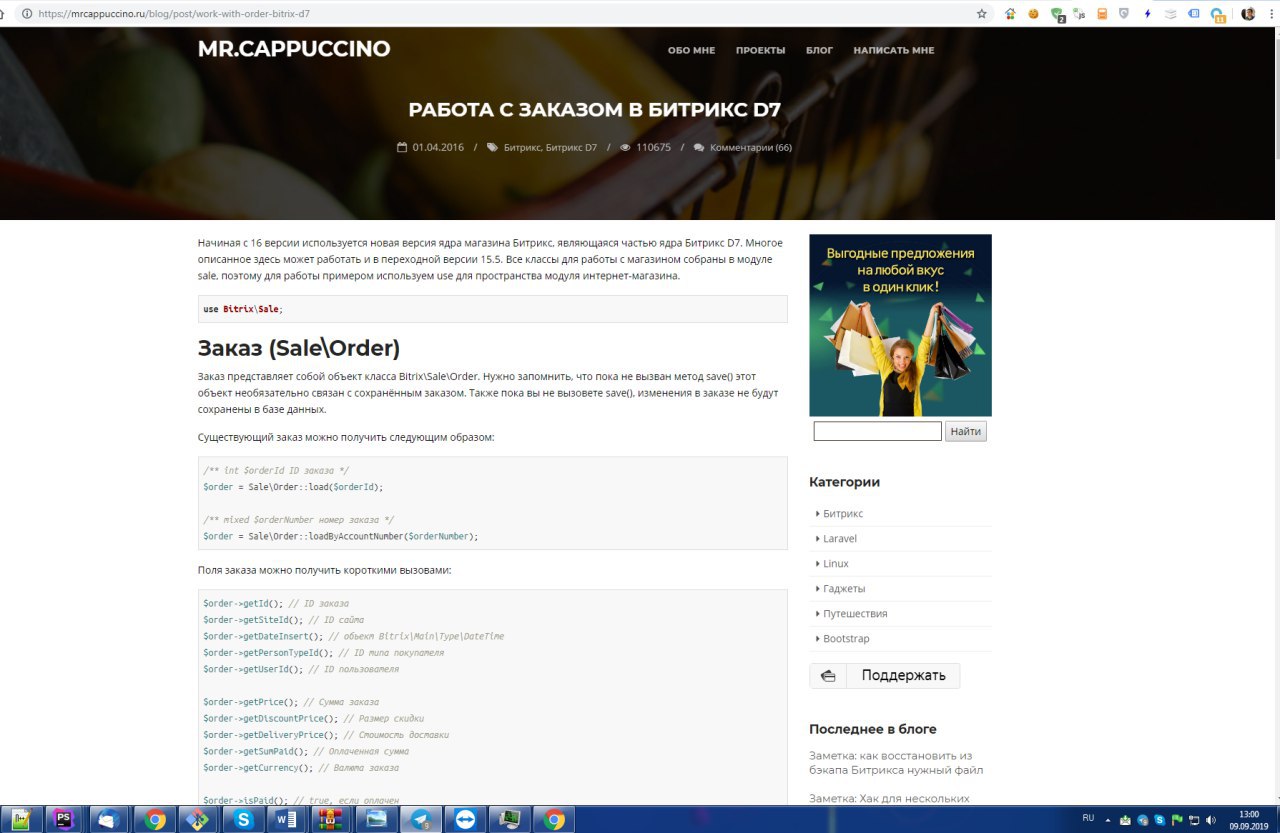Click the post date 01.04.2016
This screenshot has height=833, width=1280.
[x=438, y=147]
